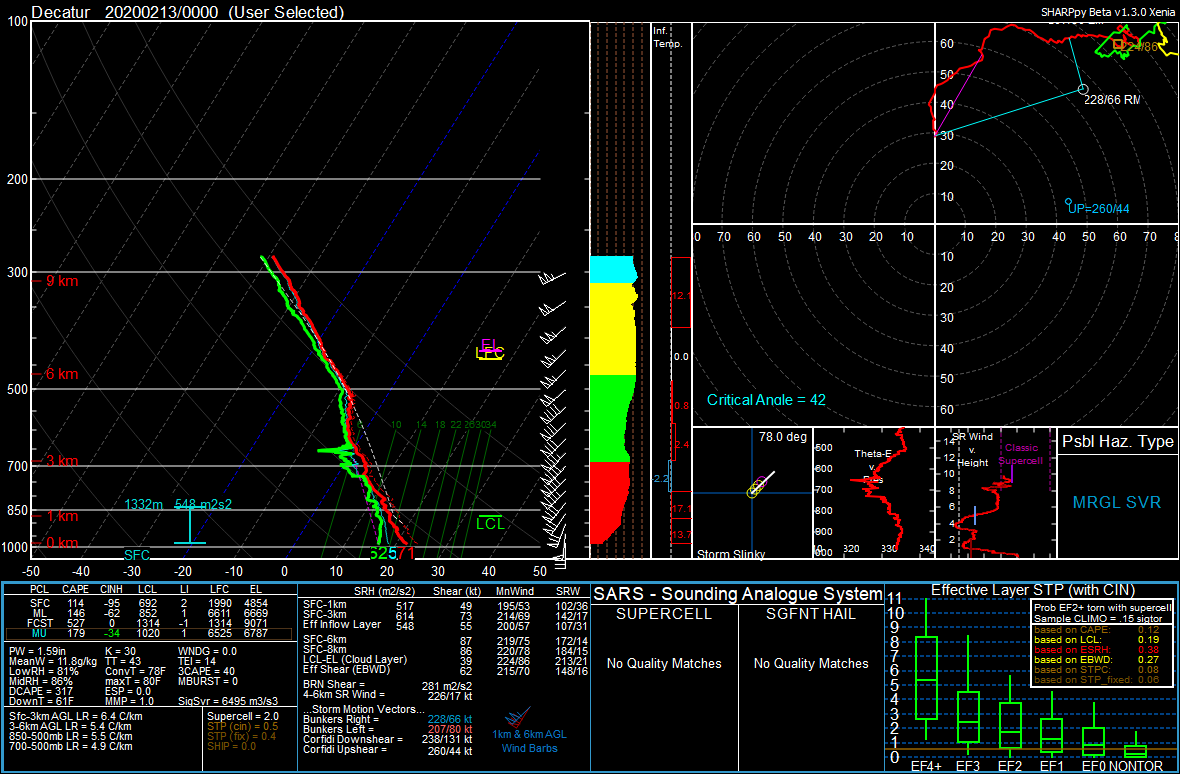Click the STP (cin) = 0.5 value
1180x774 pixels.
242,726
